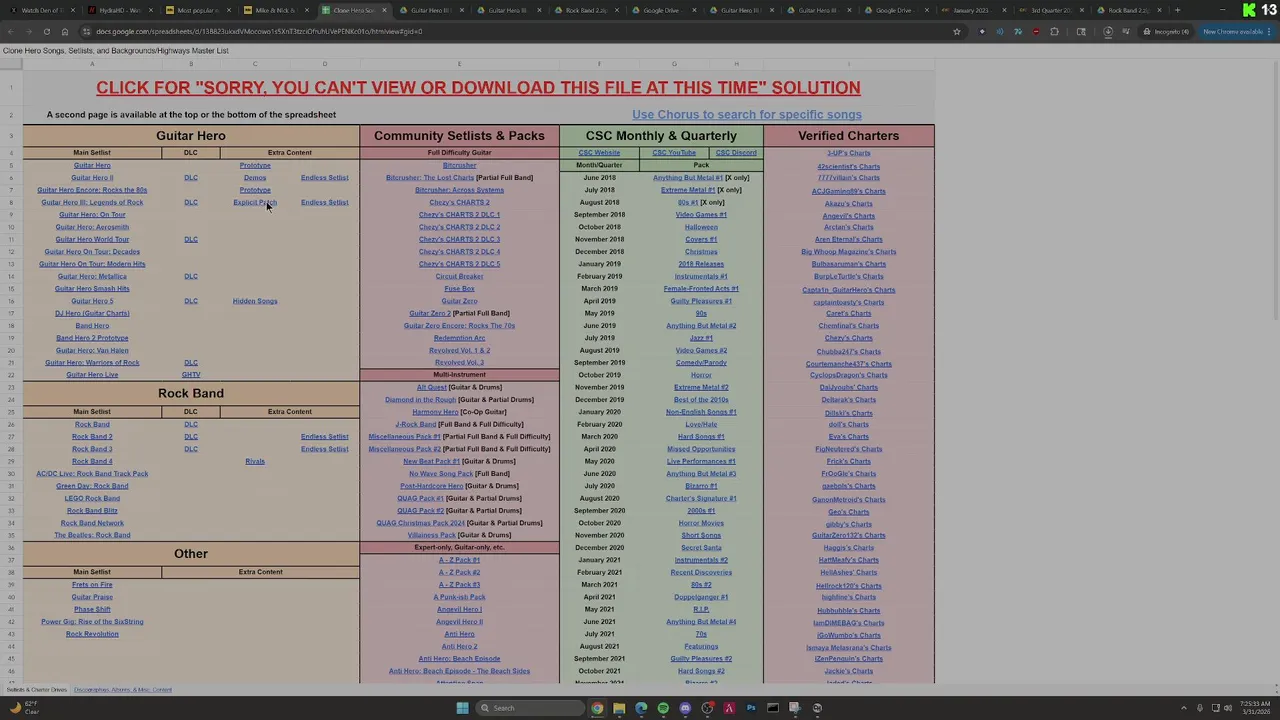
Task: Open the Doppelganger #1 pack link
Action: pos(701,597)
